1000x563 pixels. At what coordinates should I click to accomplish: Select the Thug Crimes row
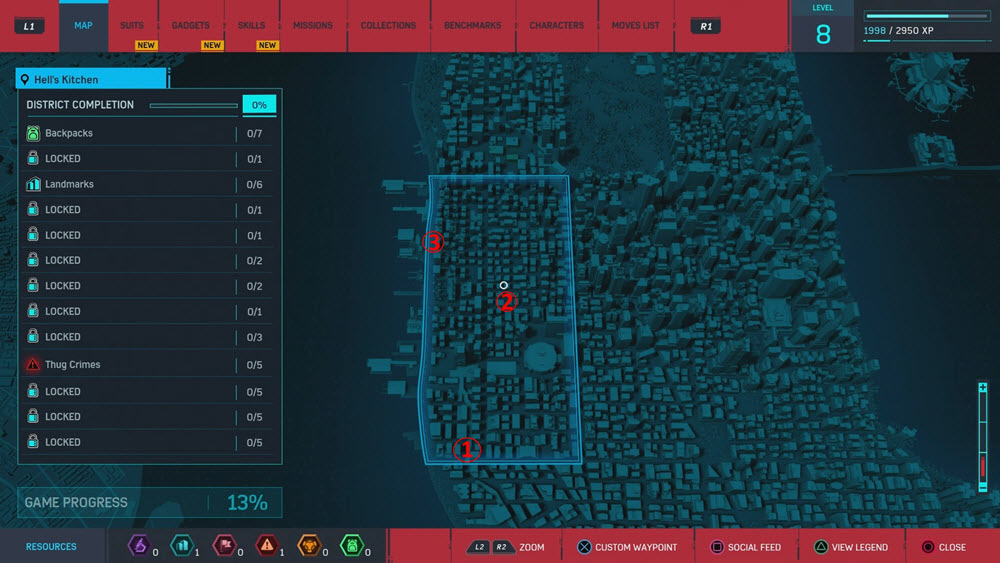click(x=149, y=365)
